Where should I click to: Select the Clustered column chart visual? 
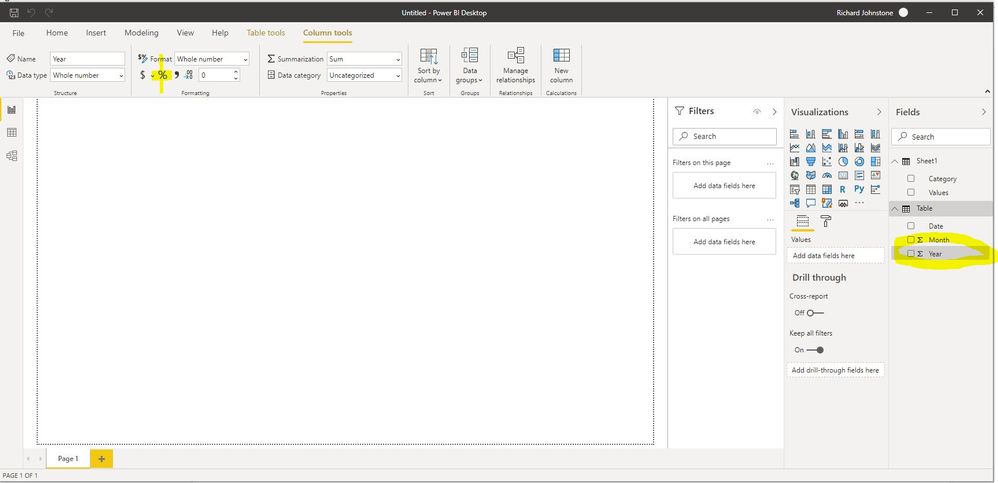tap(843, 134)
